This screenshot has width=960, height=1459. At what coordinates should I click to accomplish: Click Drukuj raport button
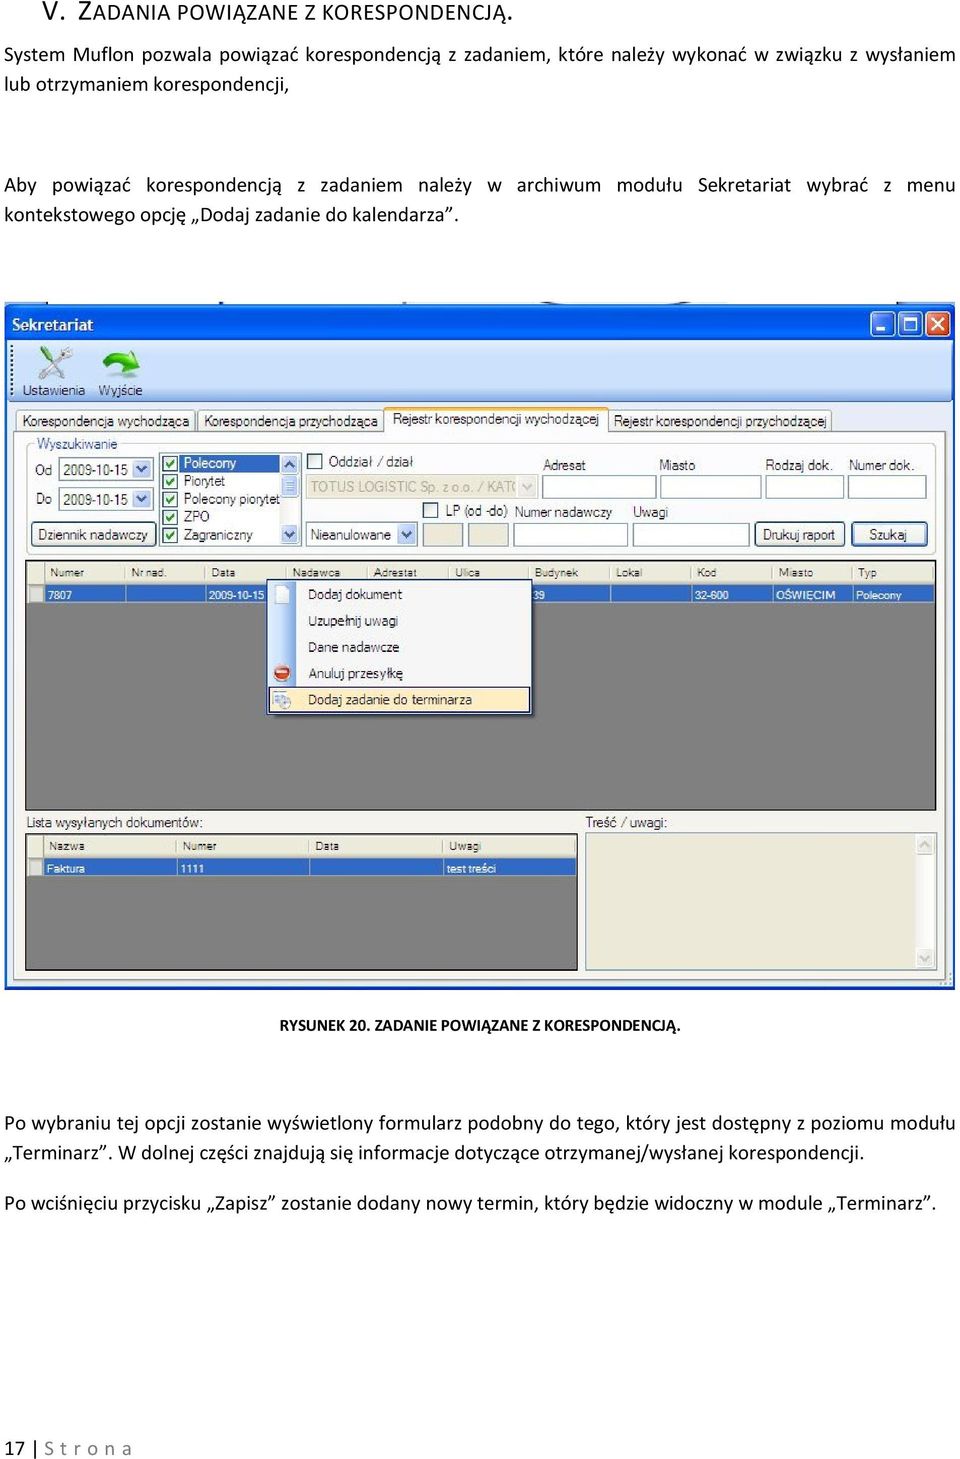pyautogui.click(x=799, y=535)
